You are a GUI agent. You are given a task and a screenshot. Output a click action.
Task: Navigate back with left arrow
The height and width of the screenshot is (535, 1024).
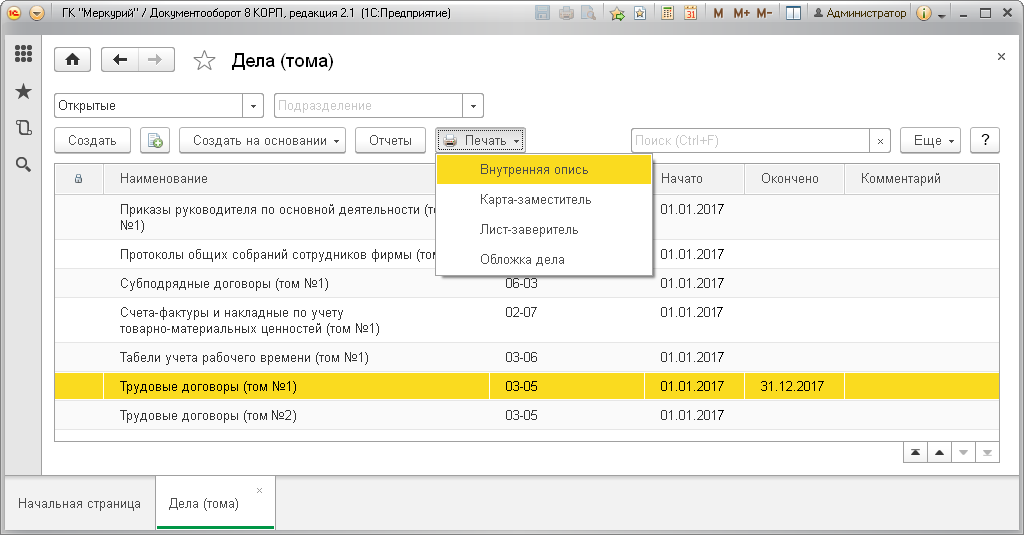point(120,60)
